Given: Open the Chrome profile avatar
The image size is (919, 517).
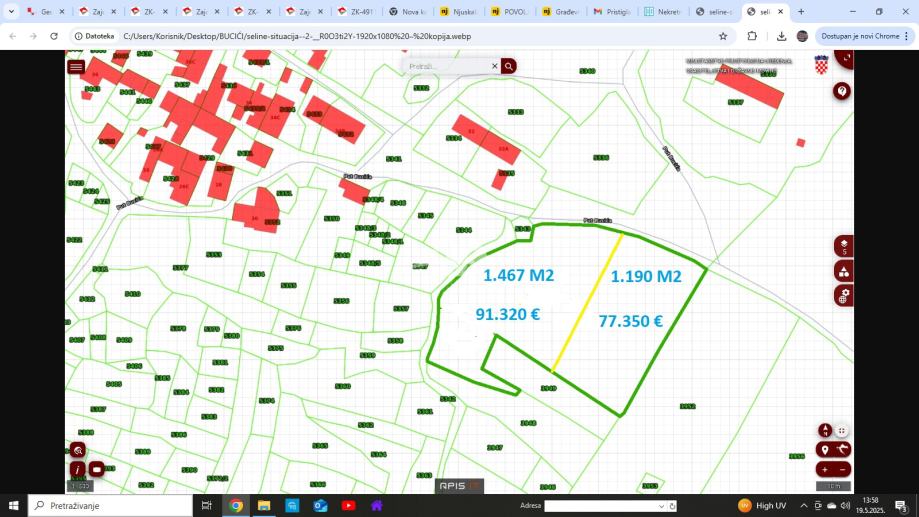Looking at the screenshot, I should (x=802, y=36).
